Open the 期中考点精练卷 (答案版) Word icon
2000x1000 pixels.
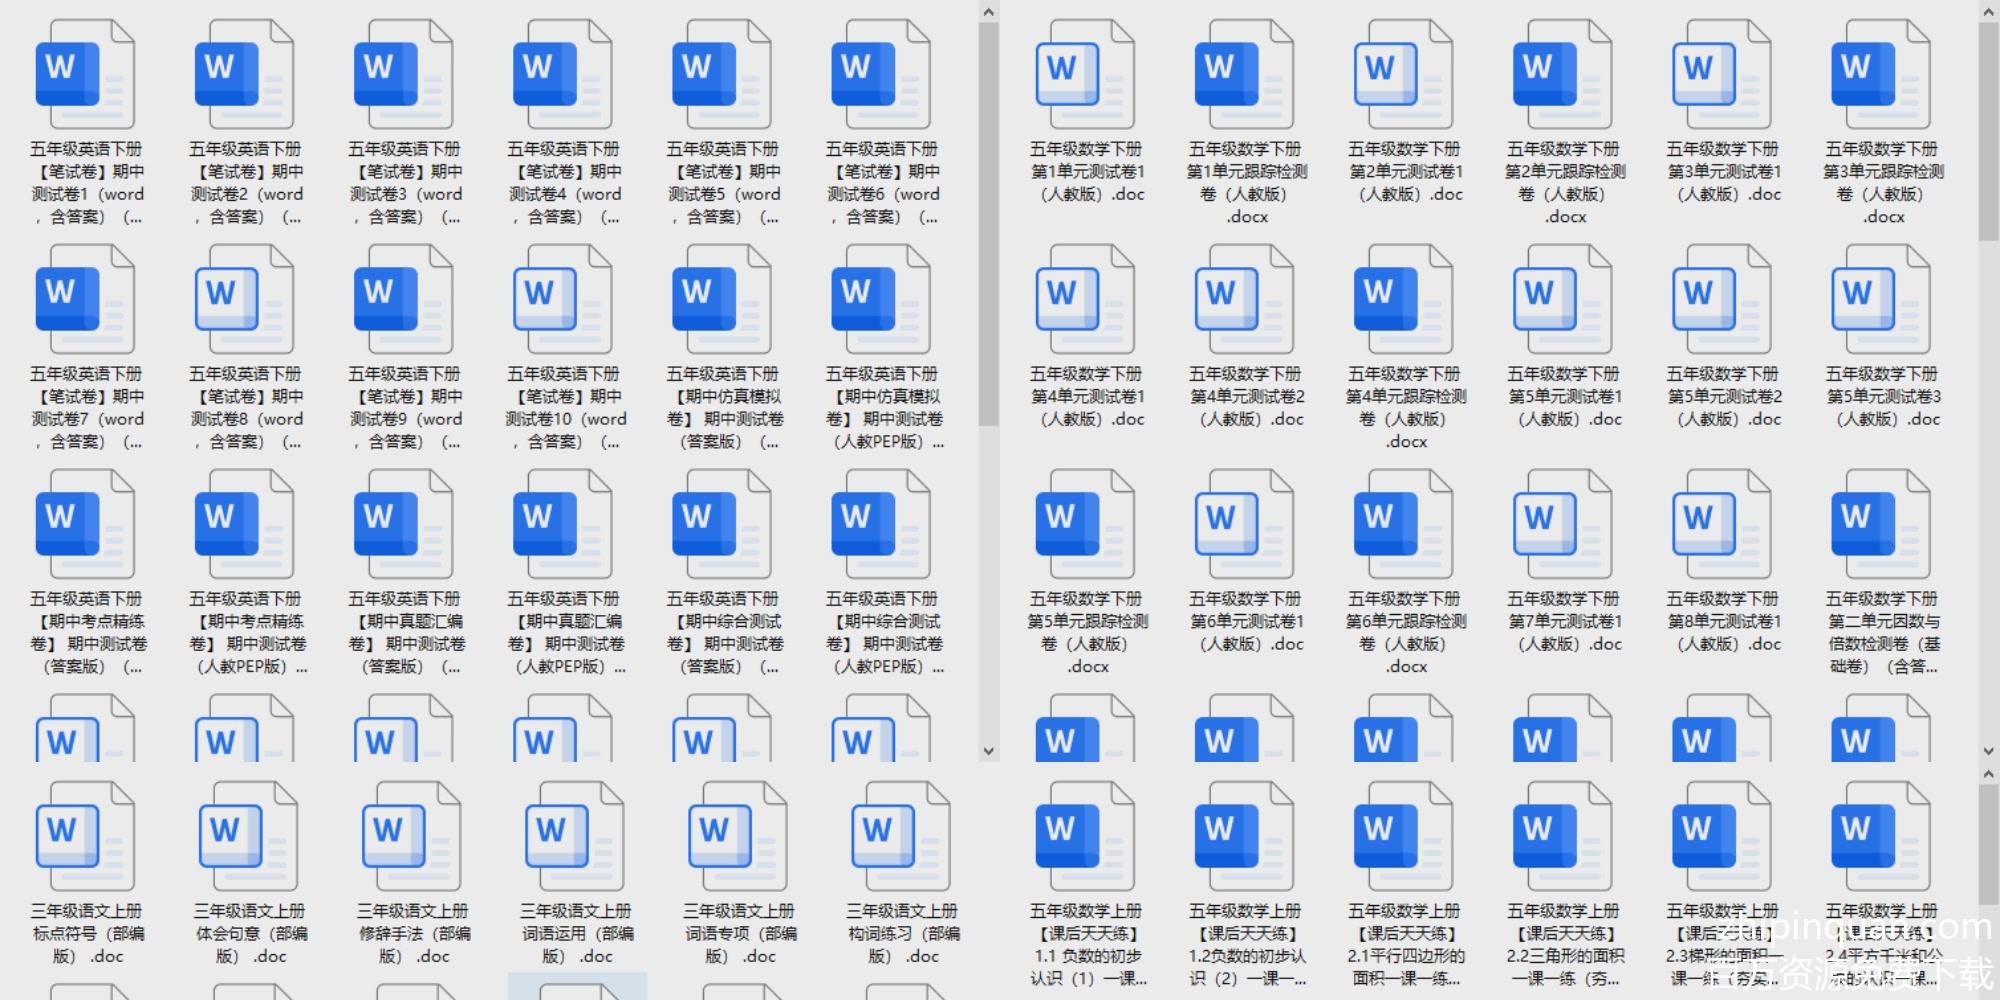85,524
